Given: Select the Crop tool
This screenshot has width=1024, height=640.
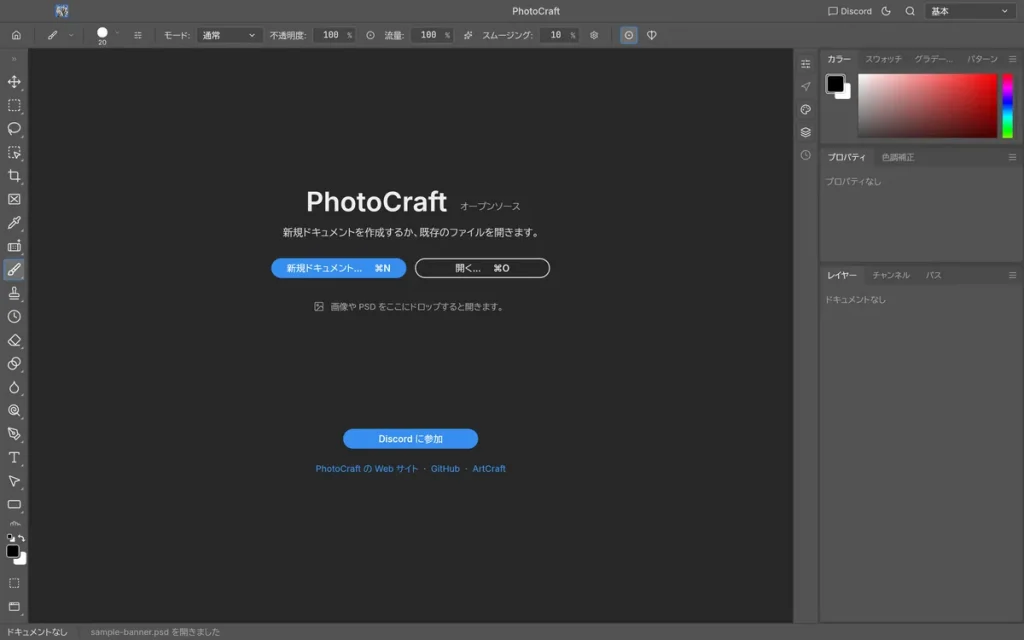Looking at the screenshot, I should (x=14, y=176).
